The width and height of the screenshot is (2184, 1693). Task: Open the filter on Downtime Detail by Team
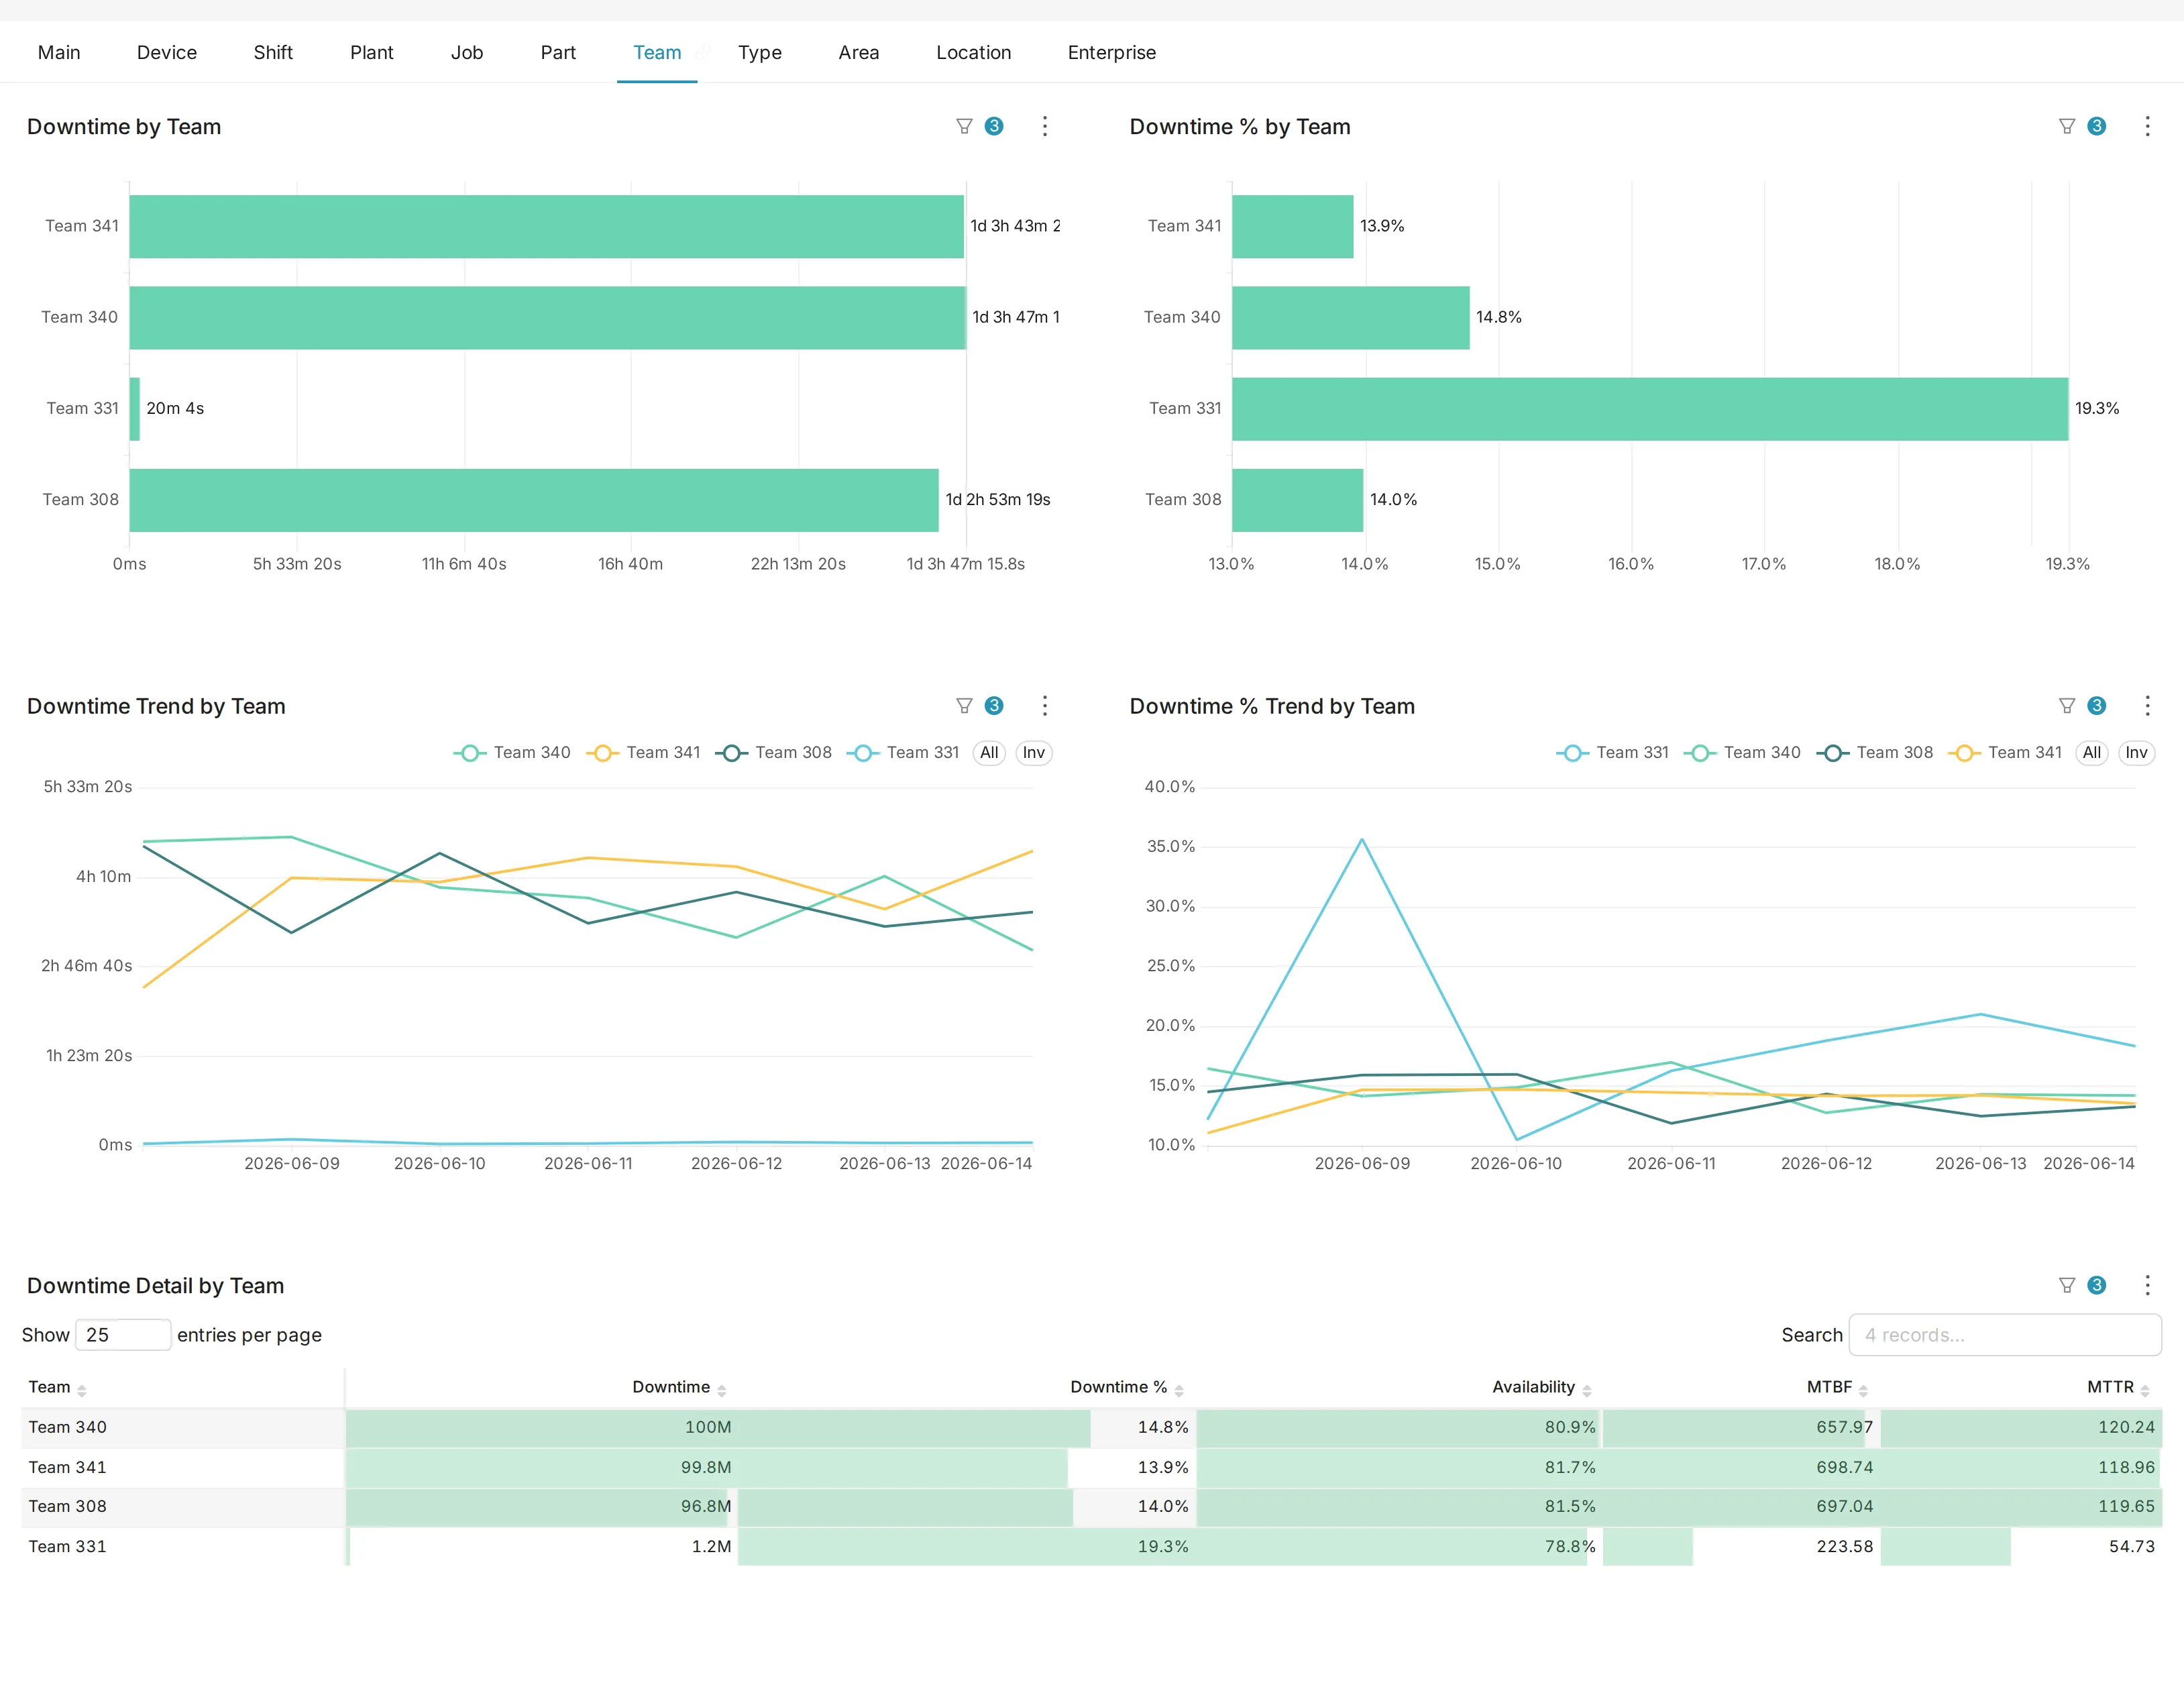point(2067,1285)
